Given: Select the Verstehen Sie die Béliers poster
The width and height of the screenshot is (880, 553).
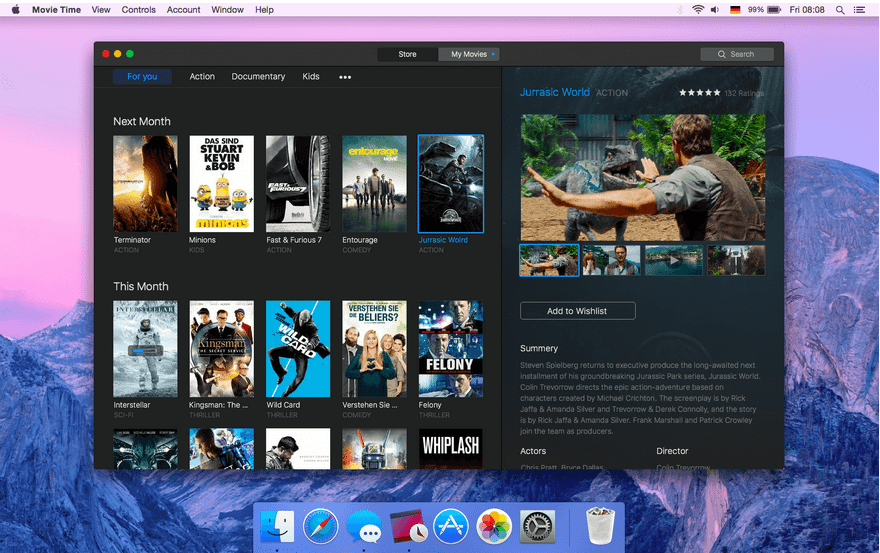Looking at the screenshot, I should [374, 349].
